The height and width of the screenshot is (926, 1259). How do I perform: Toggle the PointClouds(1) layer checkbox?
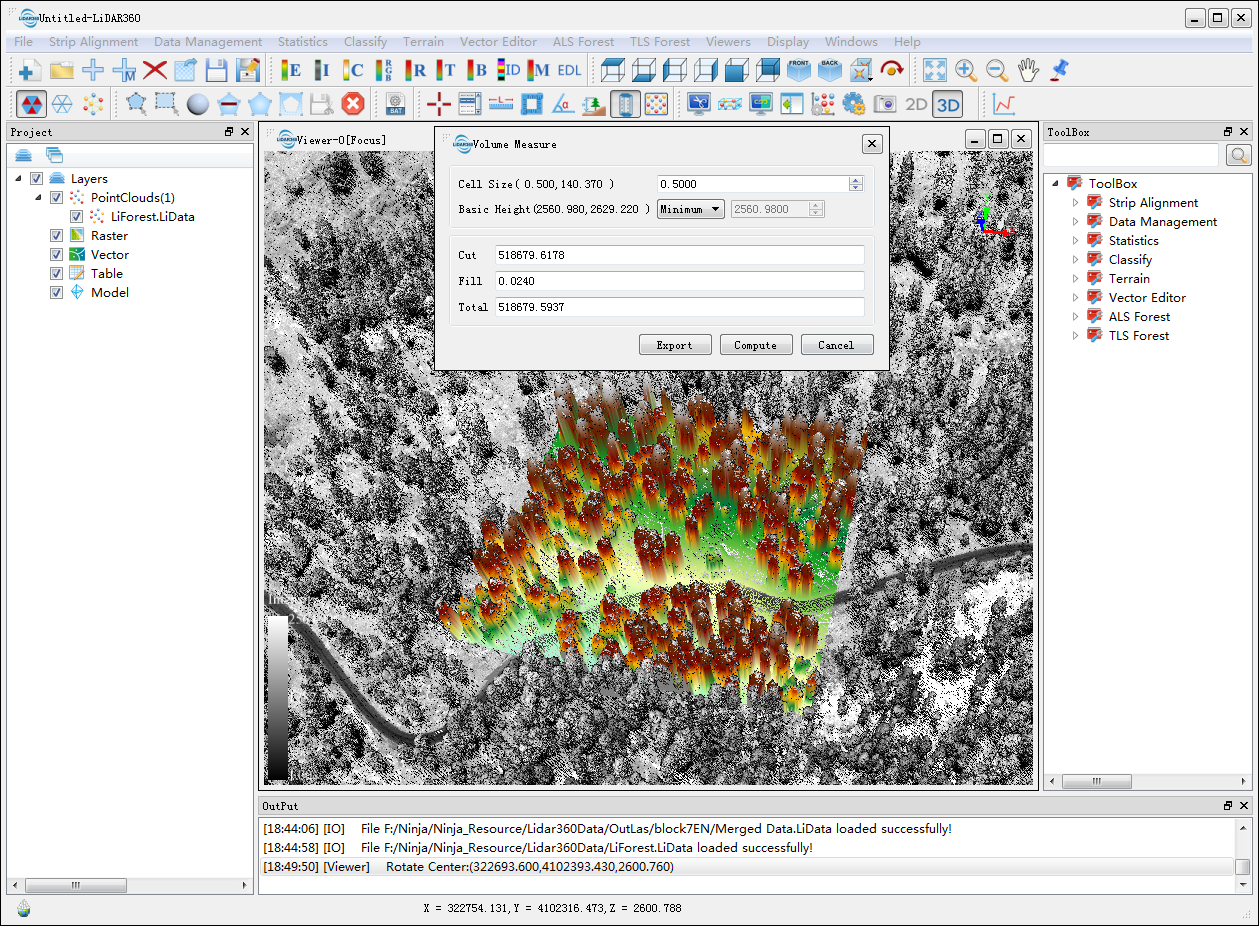point(56,198)
